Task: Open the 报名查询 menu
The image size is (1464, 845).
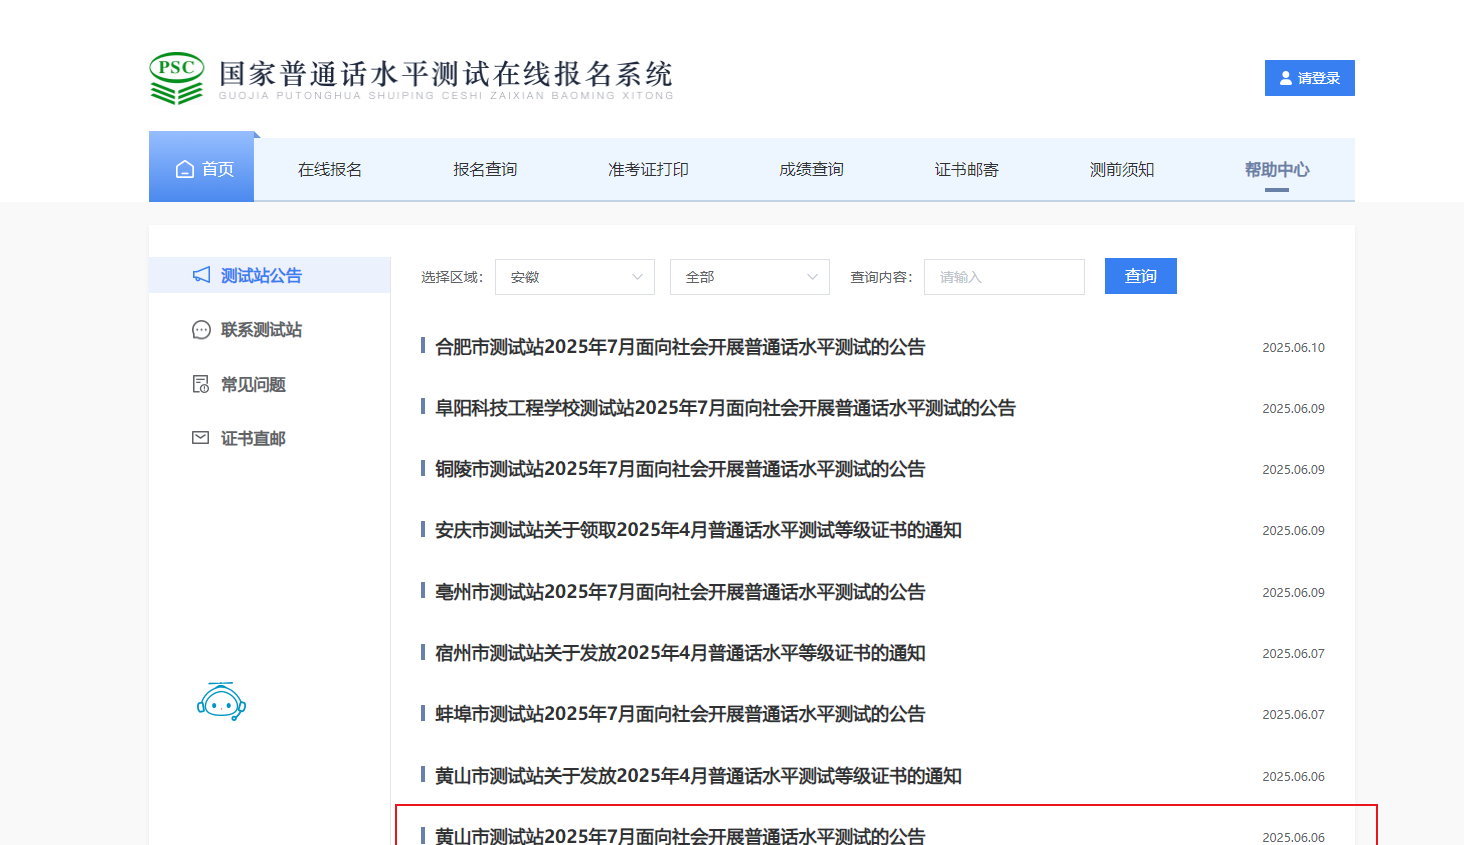Action: point(485,169)
